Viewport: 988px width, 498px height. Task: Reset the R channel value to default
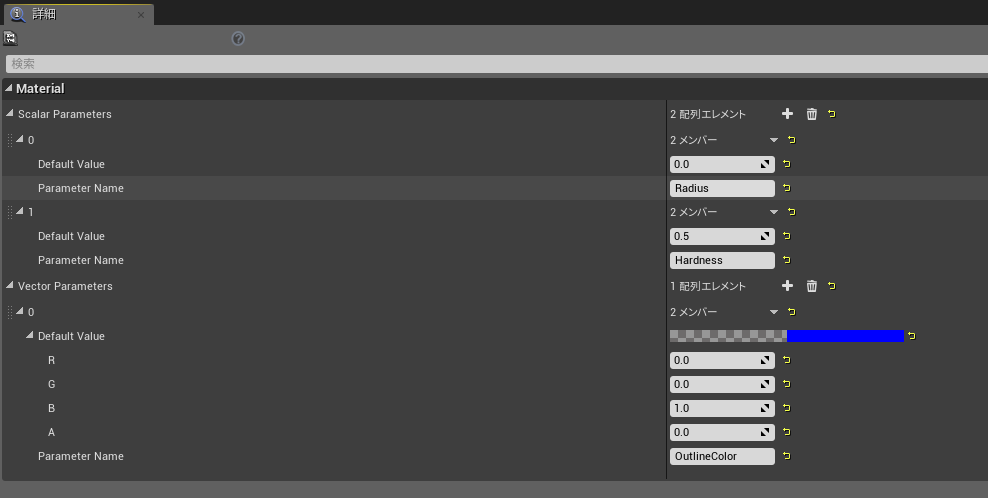[787, 360]
